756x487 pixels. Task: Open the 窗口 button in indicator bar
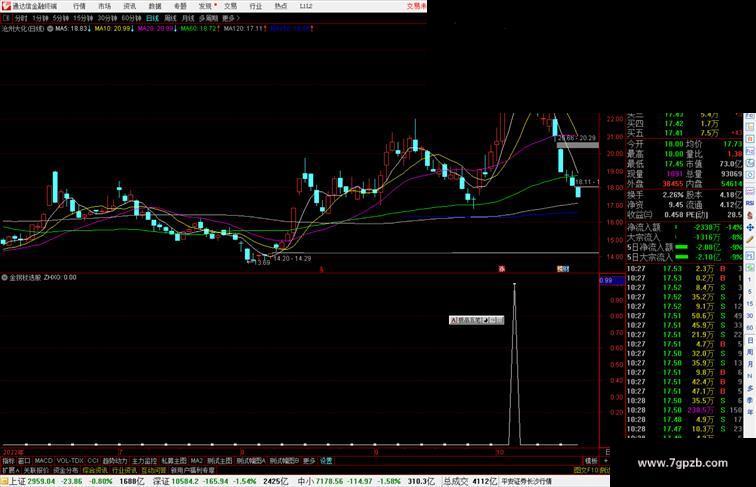click(24, 461)
